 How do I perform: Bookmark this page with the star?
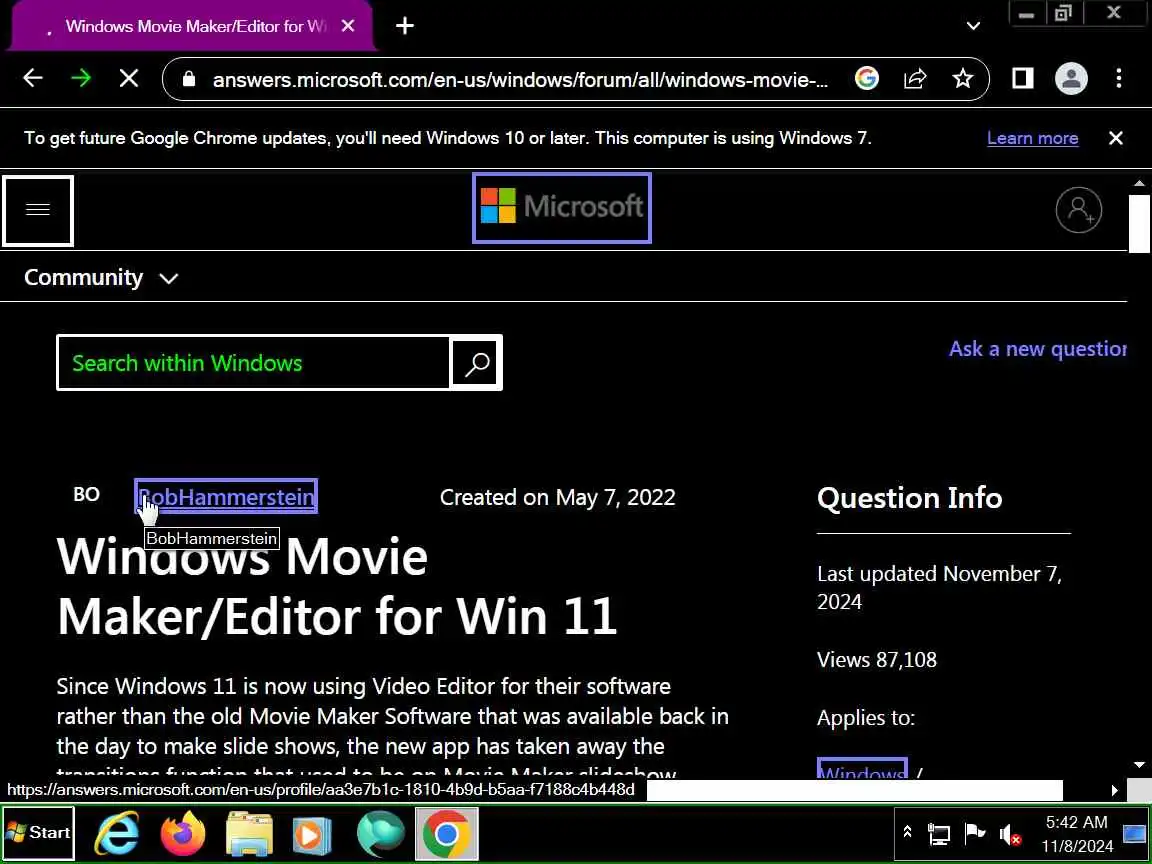point(962,78)
